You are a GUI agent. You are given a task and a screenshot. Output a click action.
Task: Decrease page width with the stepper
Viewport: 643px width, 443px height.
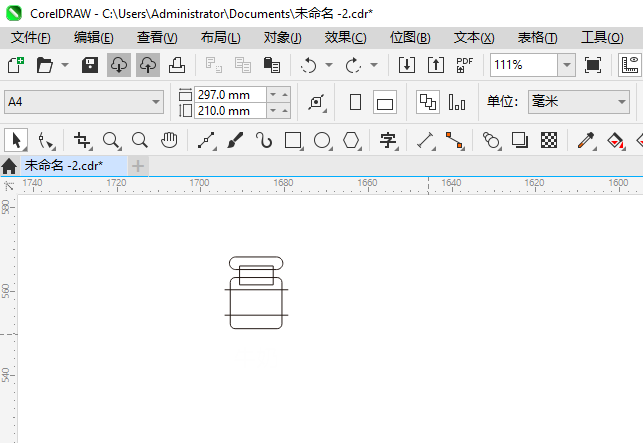273,95
